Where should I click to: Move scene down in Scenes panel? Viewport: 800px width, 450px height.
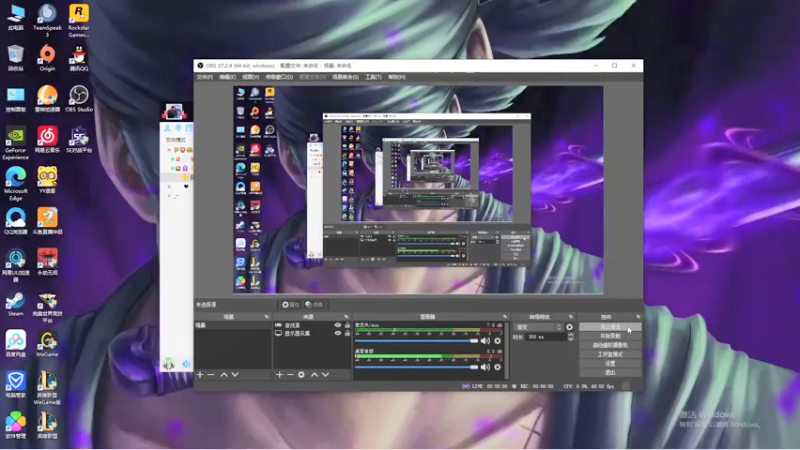pyautogui.click(x=235, y=374)
